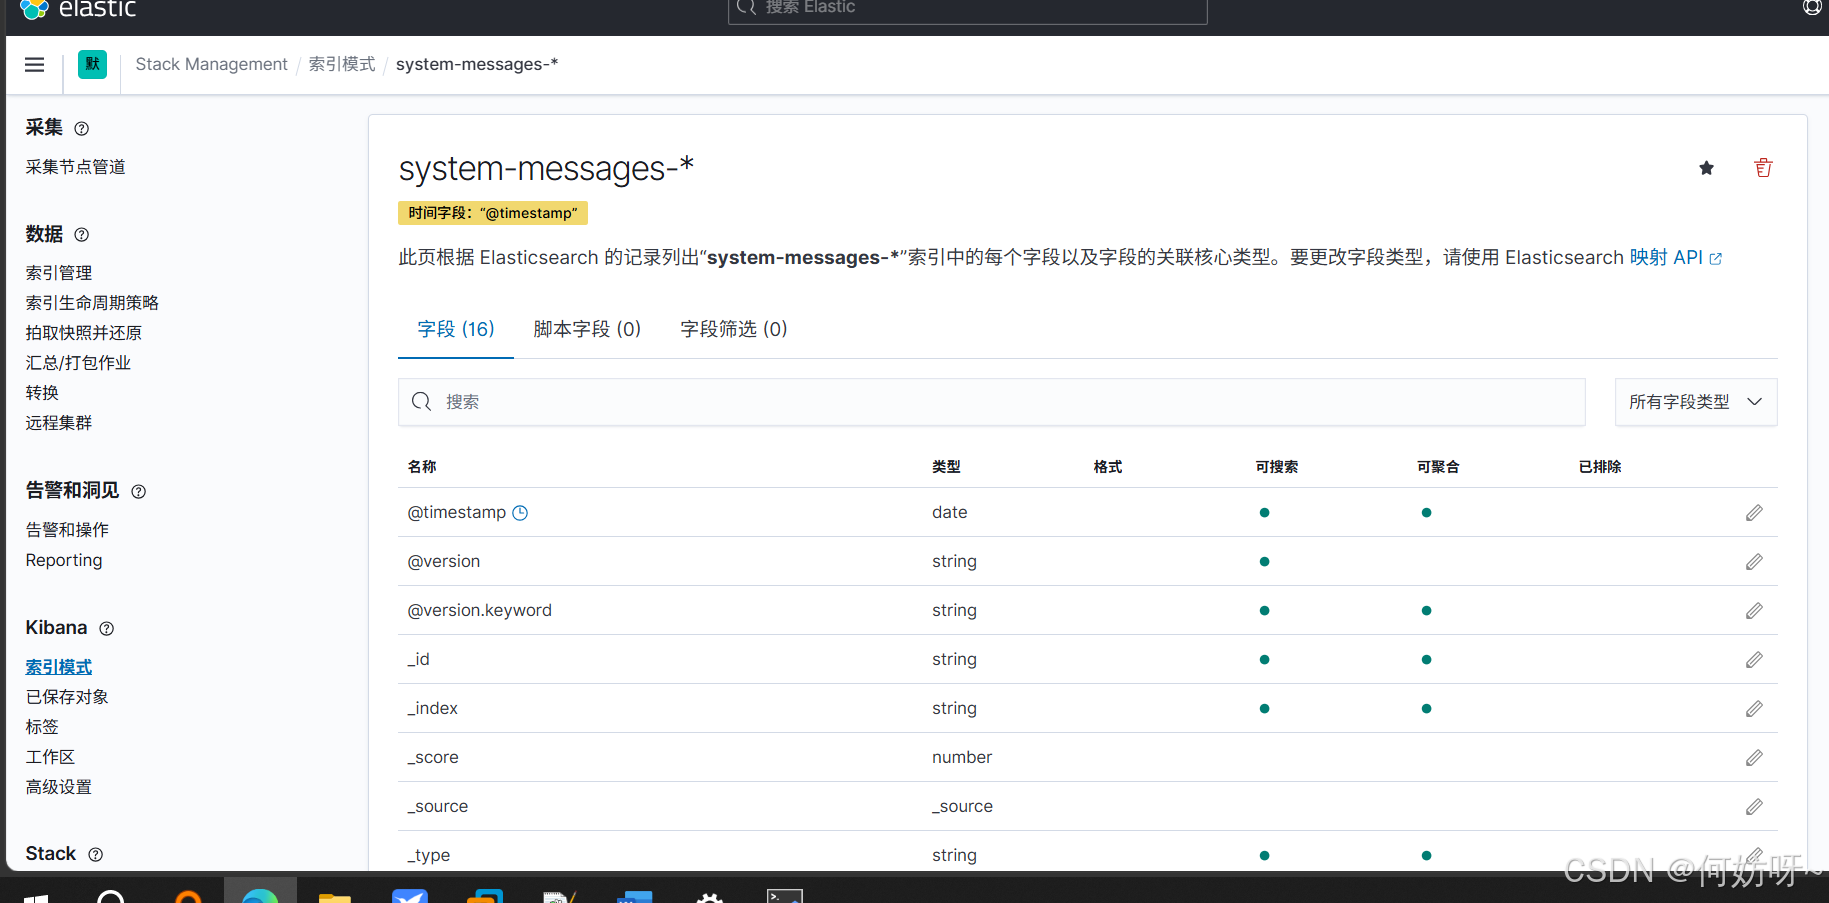Open 采集节点管道 in sidebar
This screenshot has width=1829, height=903.
(76, 167)
